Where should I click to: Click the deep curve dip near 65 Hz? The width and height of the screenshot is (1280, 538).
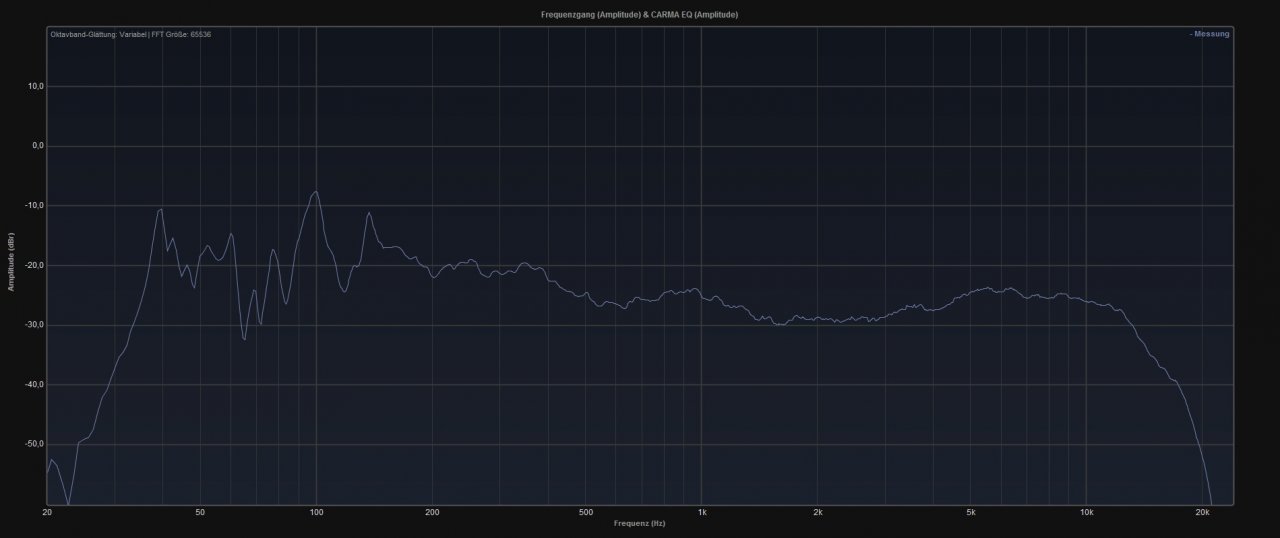pyautogui.click(x=244, y=339)
